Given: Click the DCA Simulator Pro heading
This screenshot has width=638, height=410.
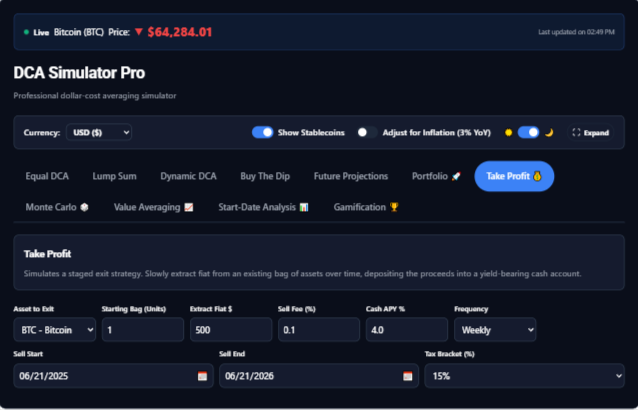Looking at the screenshot, I should (79, 73).
